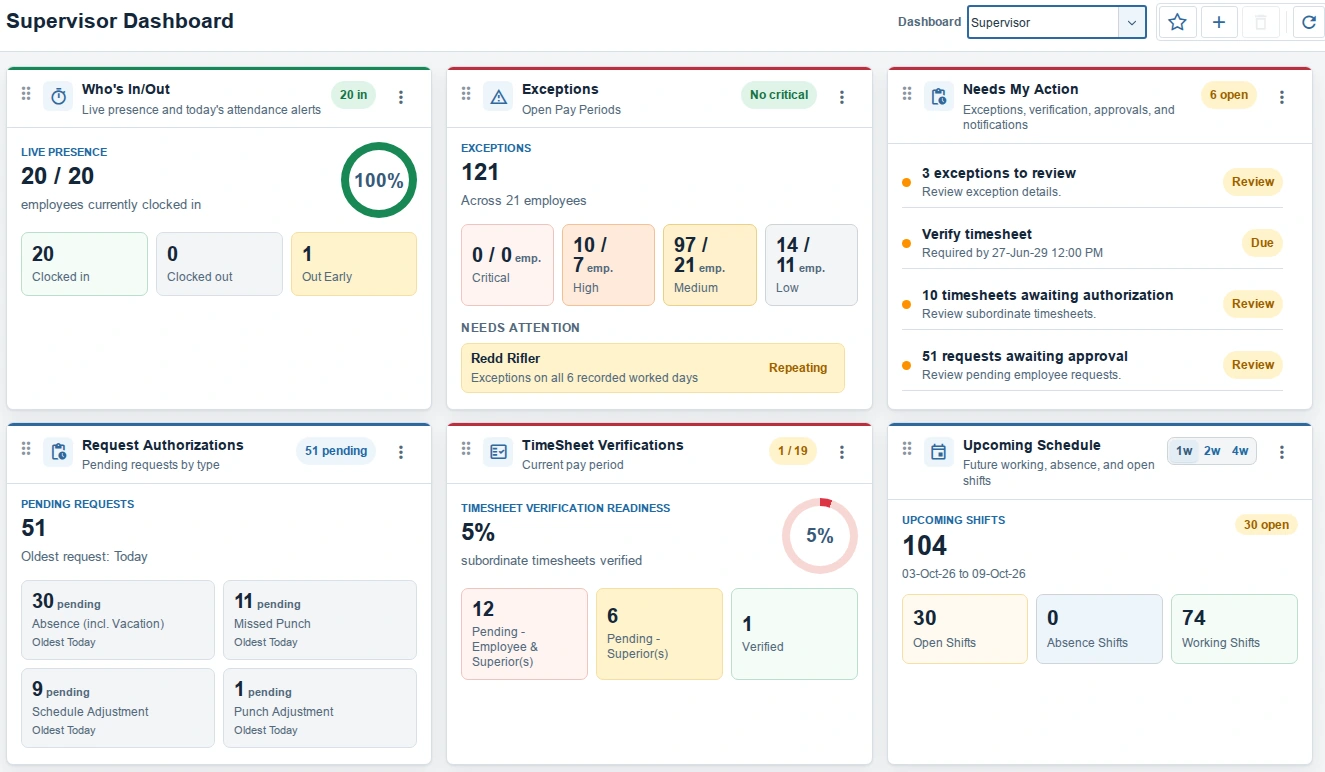Click the Due badge for Verify timesheet
1325x772 pixels.
1262,243
